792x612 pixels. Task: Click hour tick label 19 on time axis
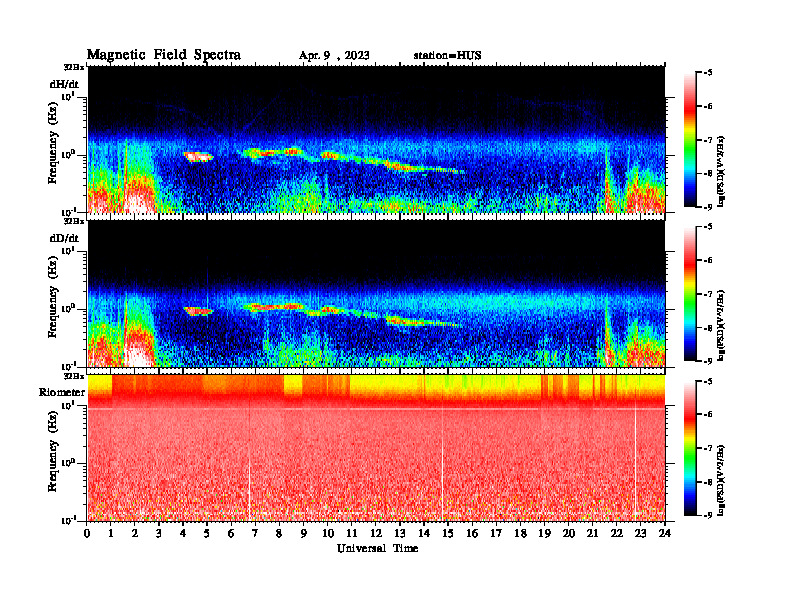coord(544,533)
